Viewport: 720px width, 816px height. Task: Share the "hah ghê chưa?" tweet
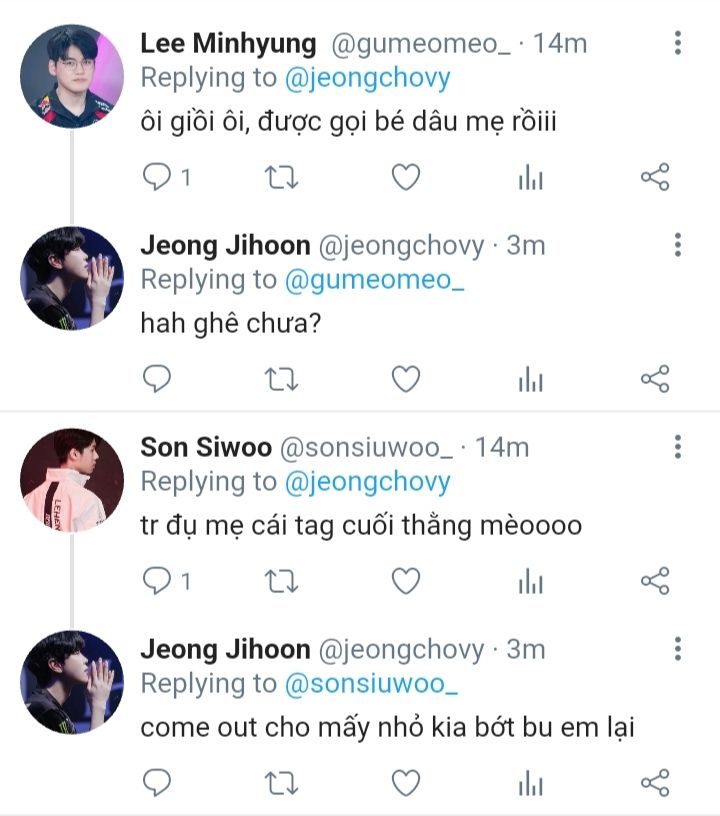pos(654,379)
